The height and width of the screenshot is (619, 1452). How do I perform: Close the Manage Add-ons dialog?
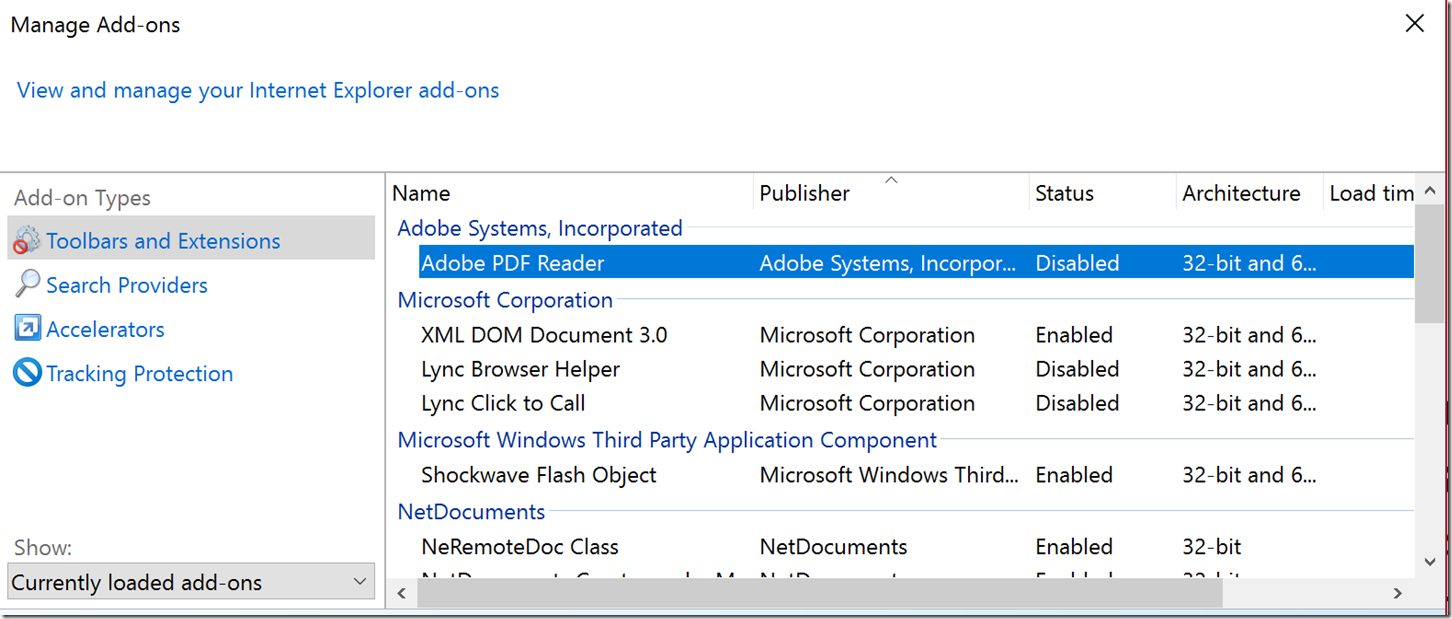1414,24
